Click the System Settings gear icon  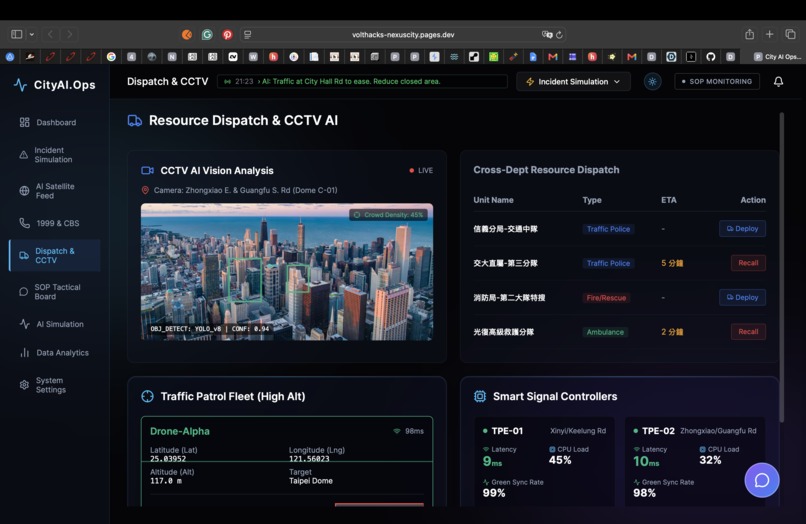[x=24, y=385]
